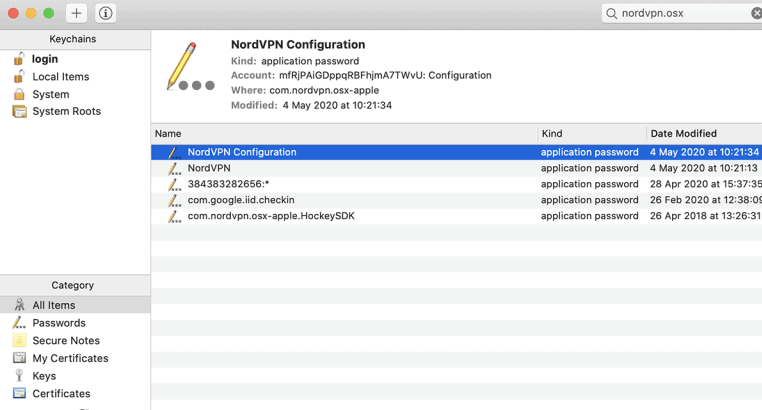The height and width of the screenshot is (410, 762).
Task: Click the Kind value application password in header
Action: pos(310,61)
